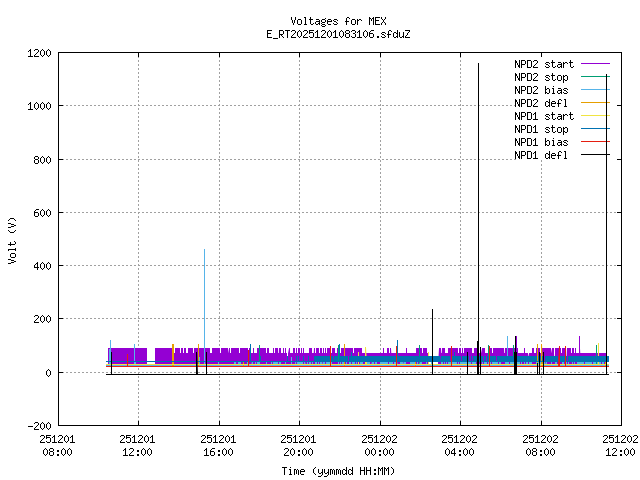Click the 251201 16:00 time tick label

218,445
